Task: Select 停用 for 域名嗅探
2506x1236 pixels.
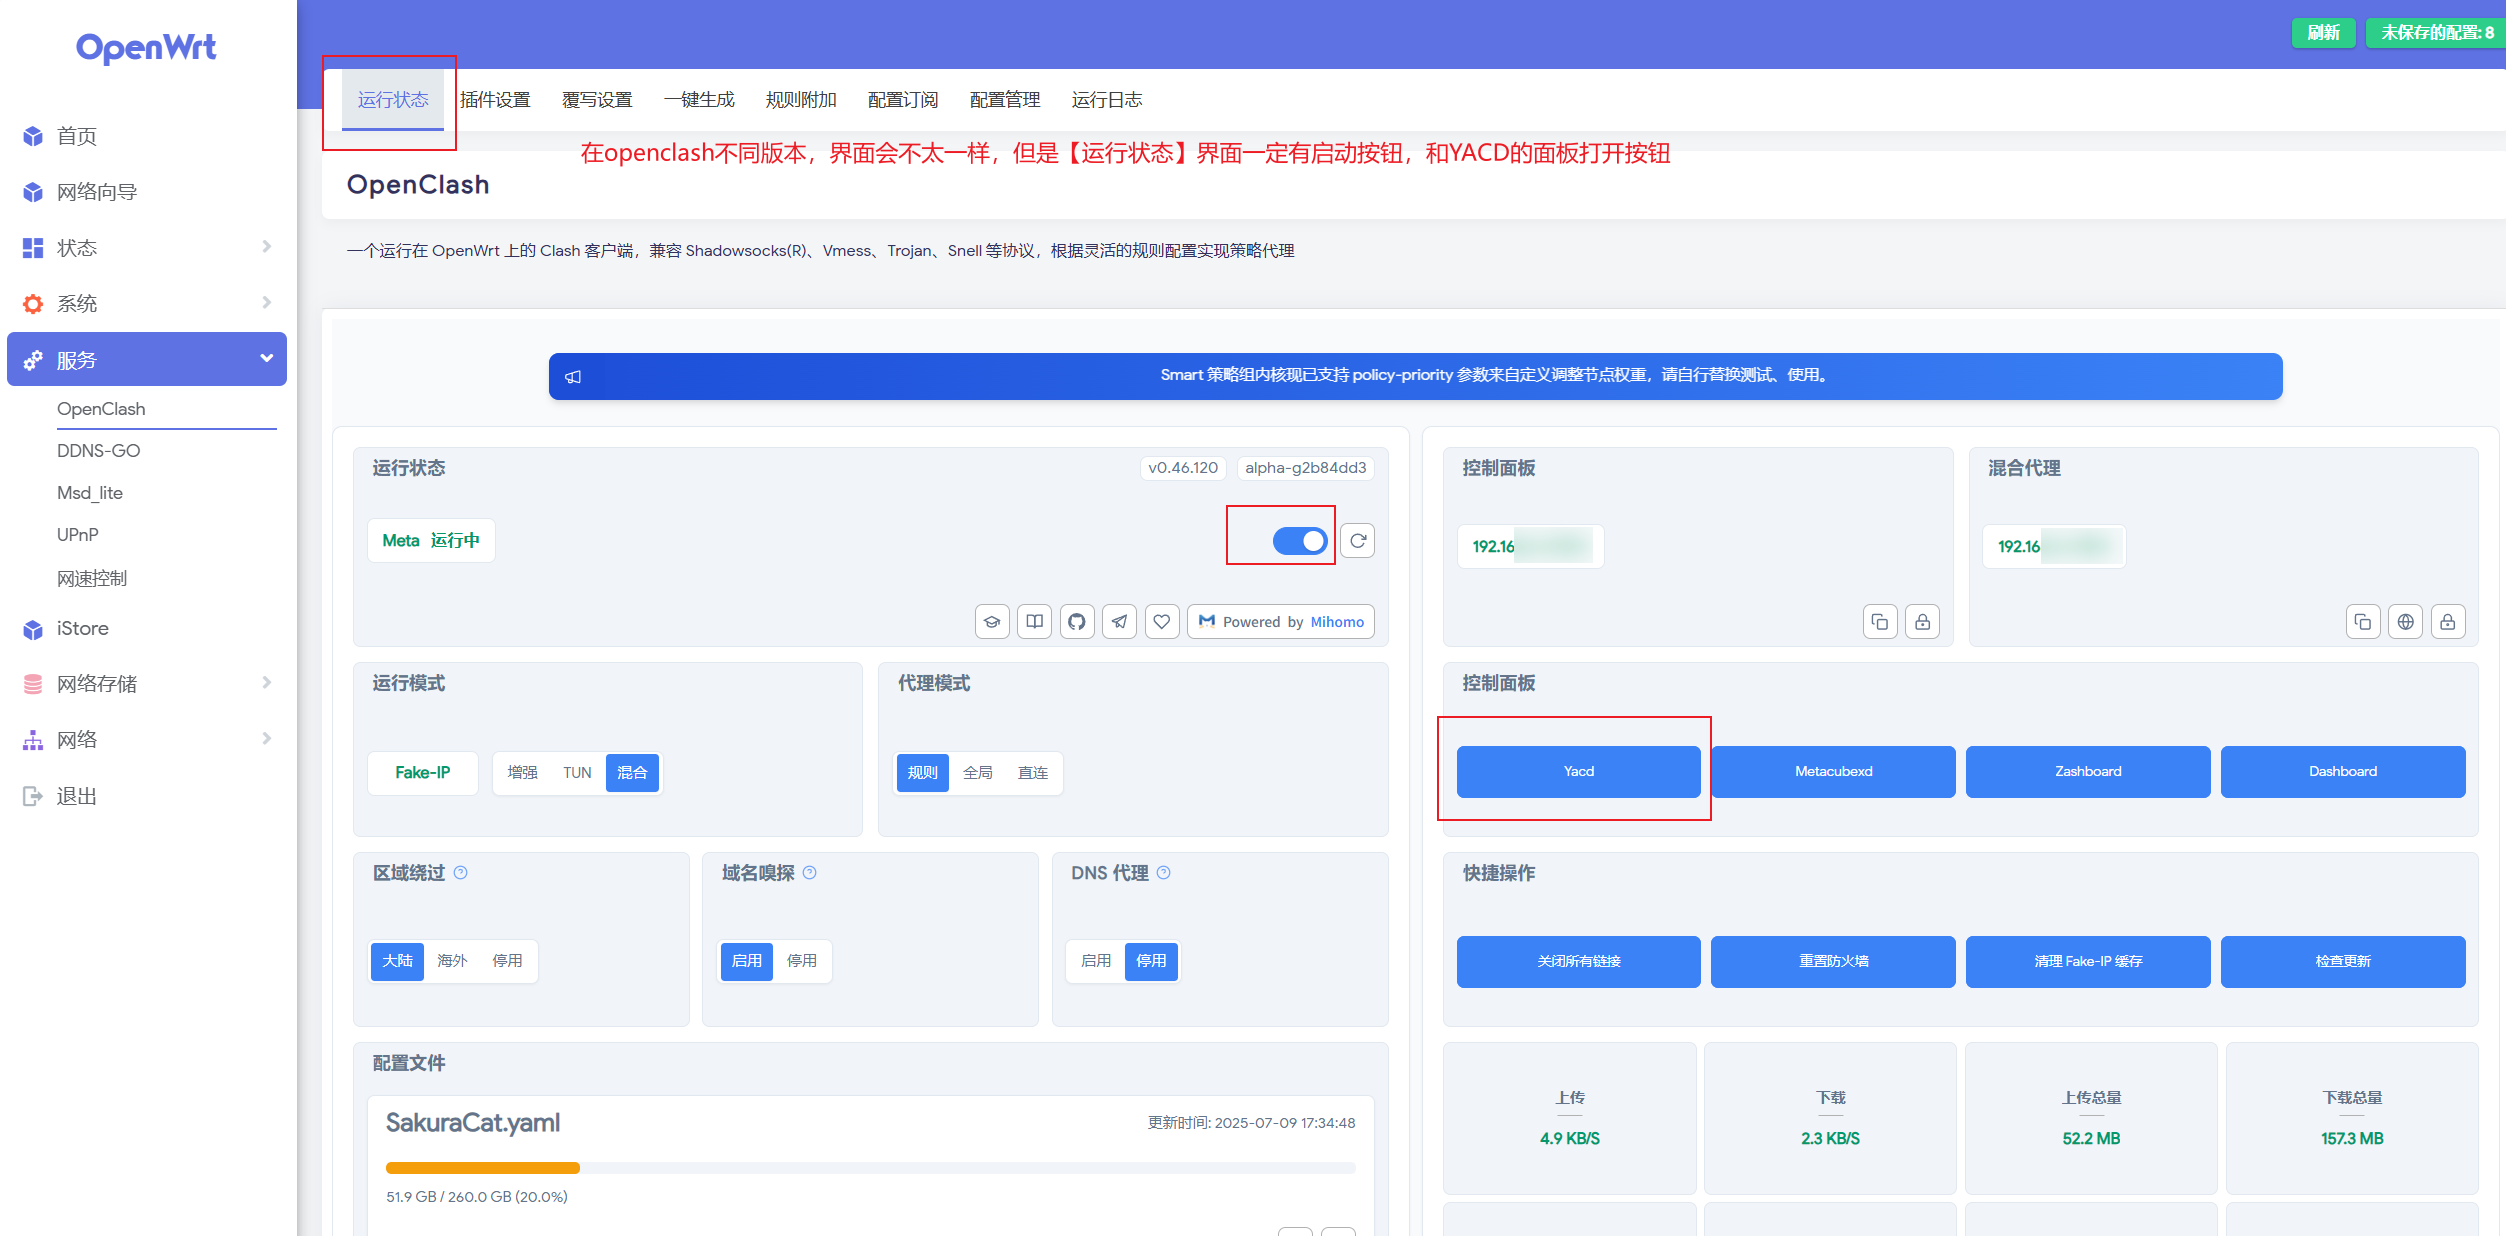Action: click(802, 961)
